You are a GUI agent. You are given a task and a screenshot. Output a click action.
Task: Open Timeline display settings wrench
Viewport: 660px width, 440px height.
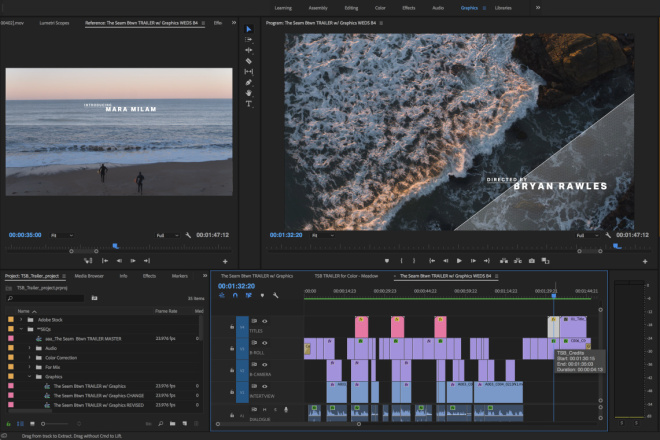pos(276,296)
